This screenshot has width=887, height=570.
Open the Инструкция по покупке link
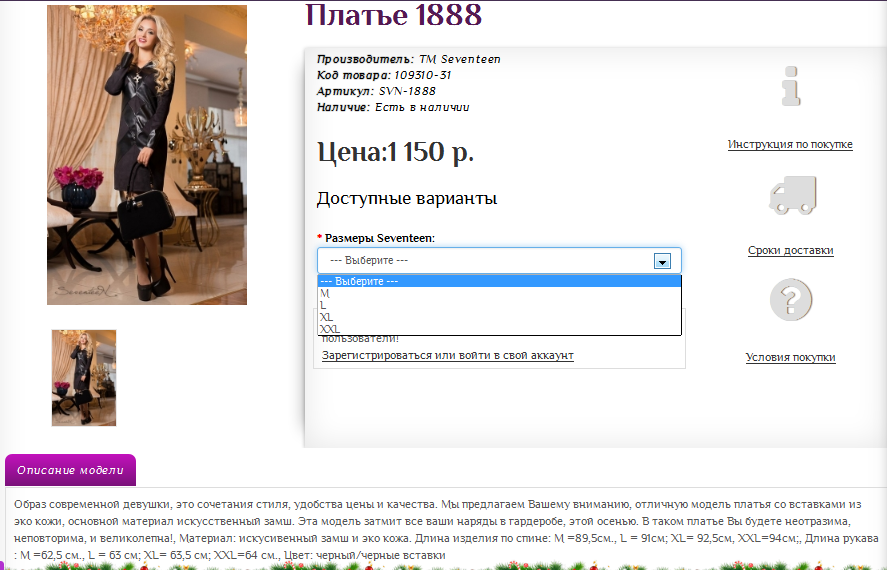(x=790, y=144)
